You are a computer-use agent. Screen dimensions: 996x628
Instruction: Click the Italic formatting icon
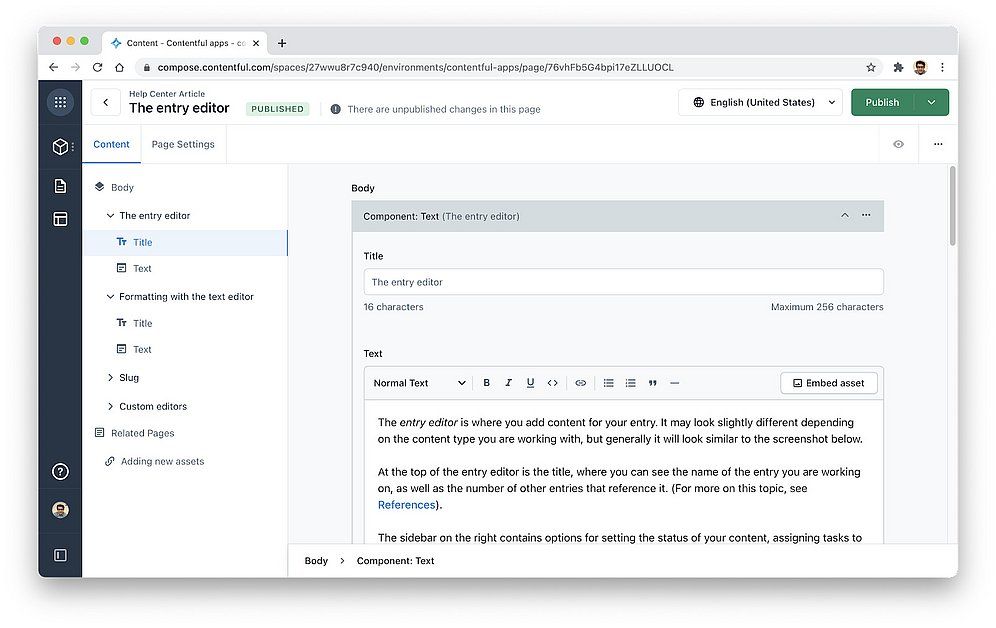pos(508,383)
